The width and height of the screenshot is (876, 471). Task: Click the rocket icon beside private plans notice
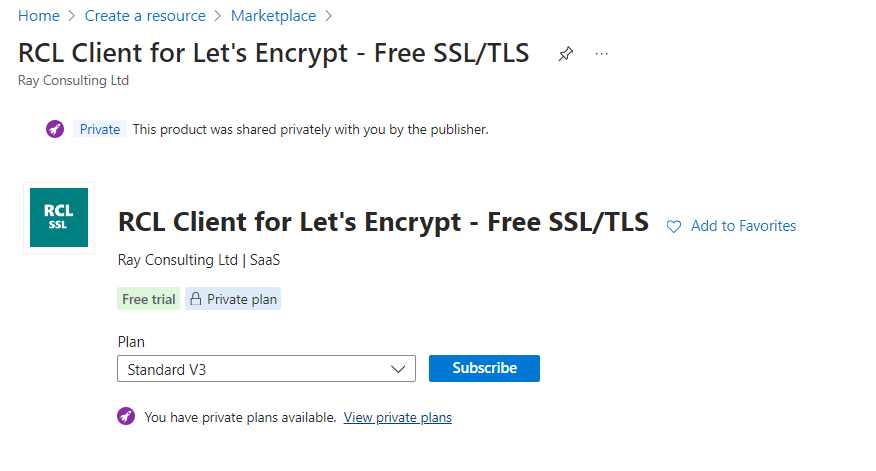(126, 416)
